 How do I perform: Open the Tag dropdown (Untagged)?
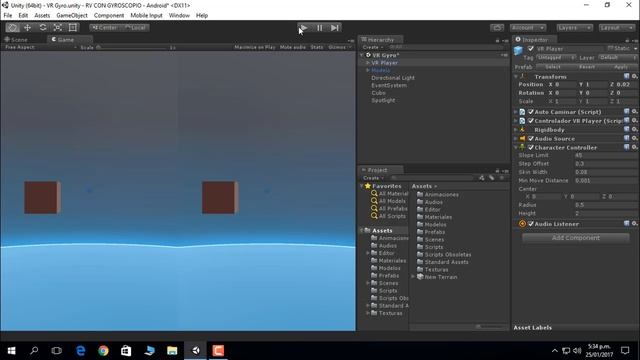(x=556, y=58)
